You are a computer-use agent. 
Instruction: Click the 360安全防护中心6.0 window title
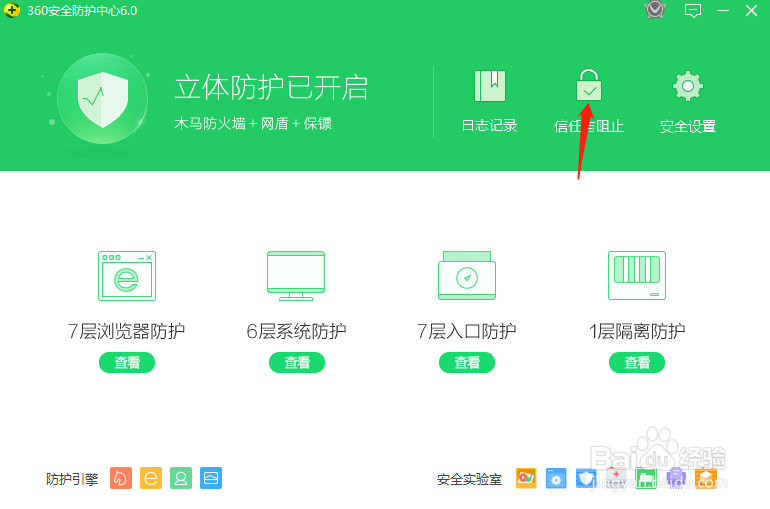(82, 10)
